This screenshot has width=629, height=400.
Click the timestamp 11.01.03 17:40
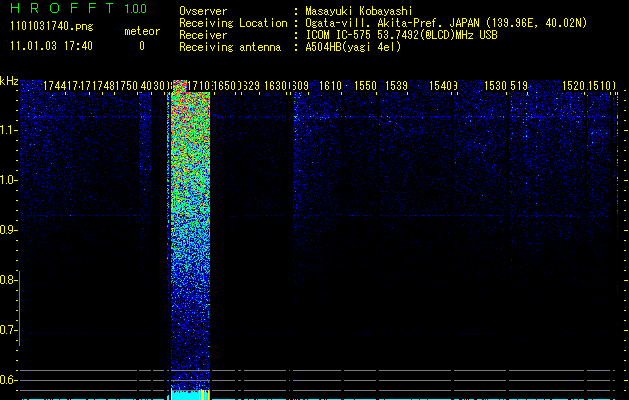[51, 46]
